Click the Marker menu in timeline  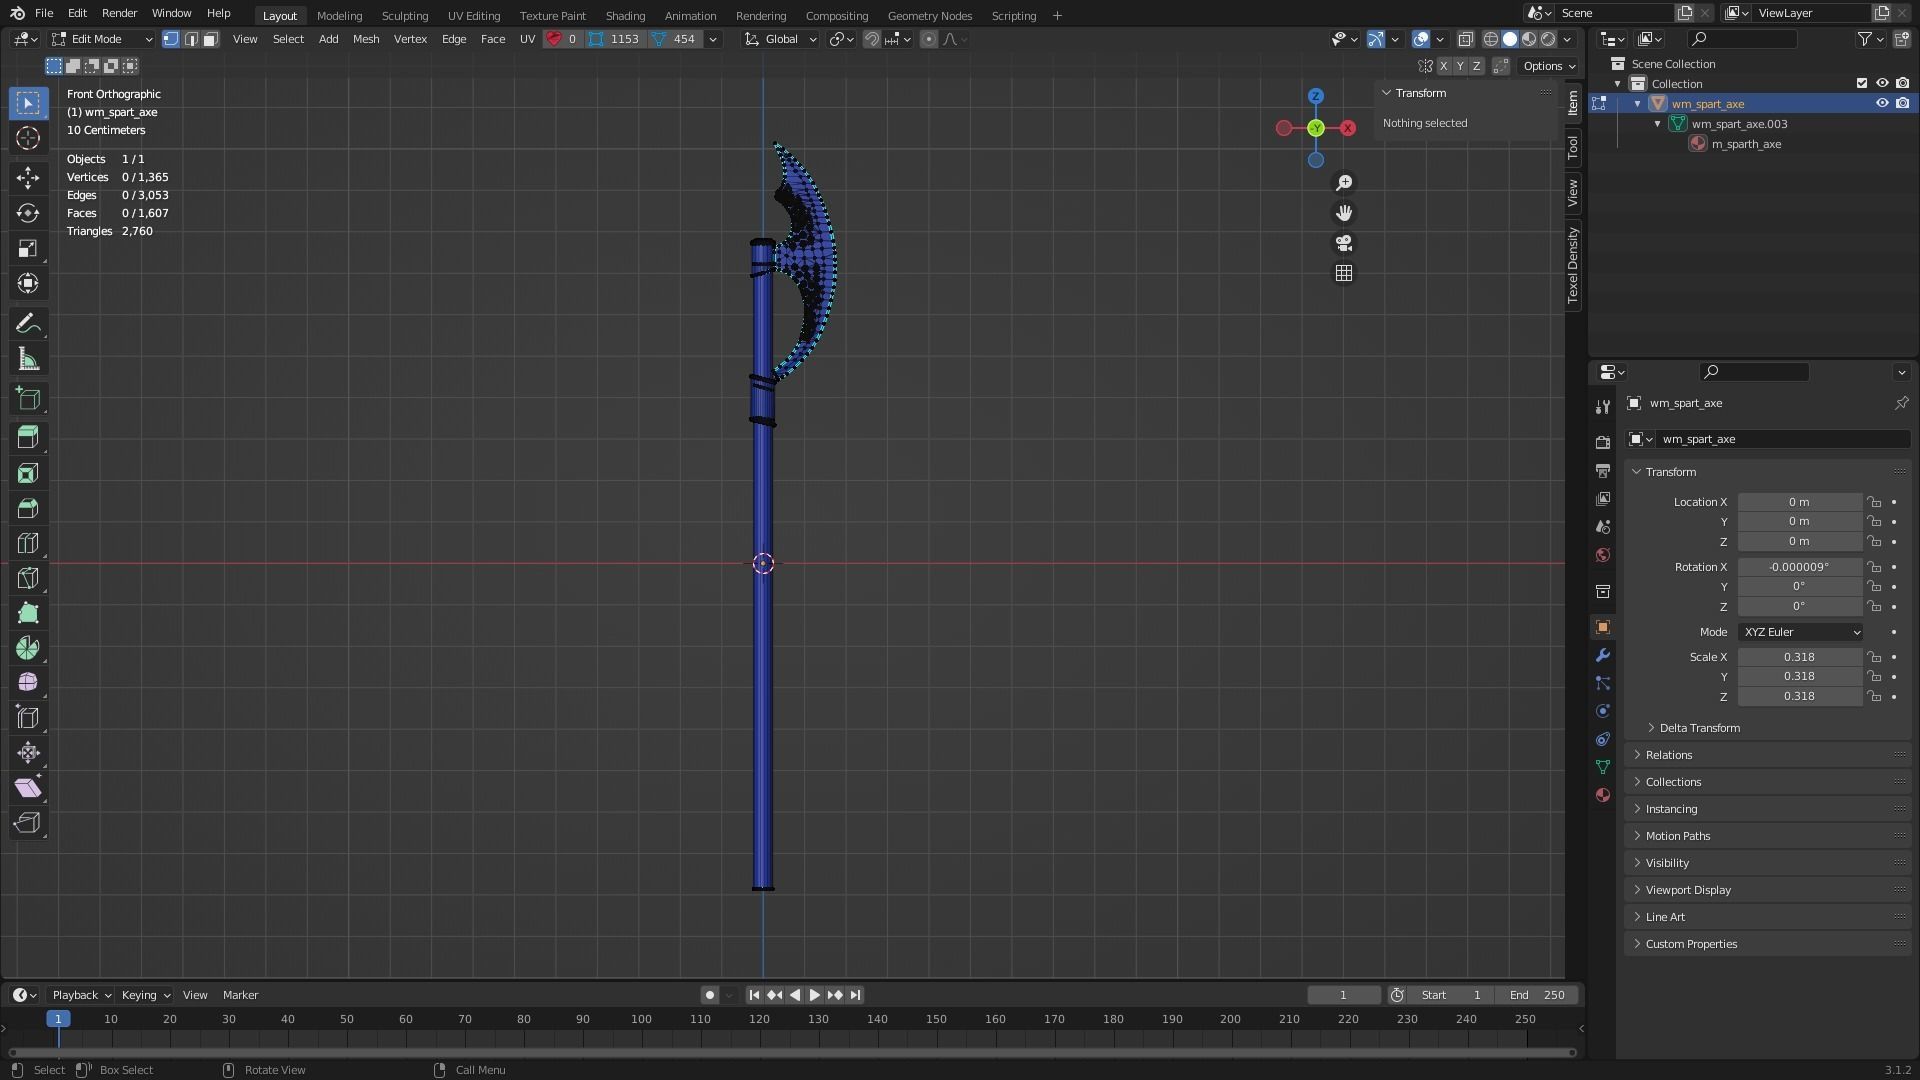tap(240, 995)
